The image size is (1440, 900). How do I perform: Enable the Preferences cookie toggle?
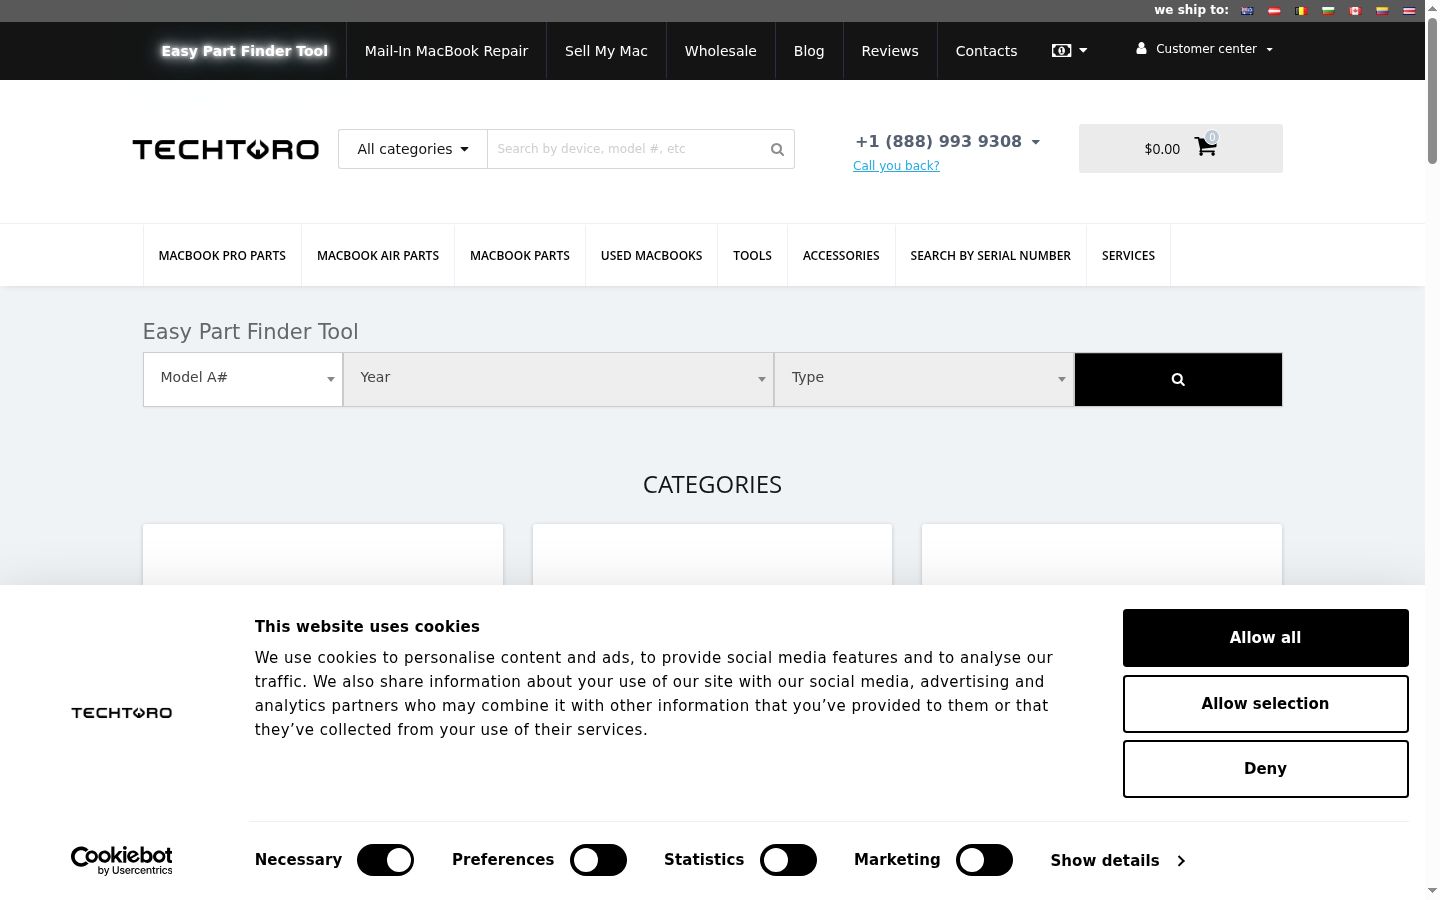coord(598,860)
